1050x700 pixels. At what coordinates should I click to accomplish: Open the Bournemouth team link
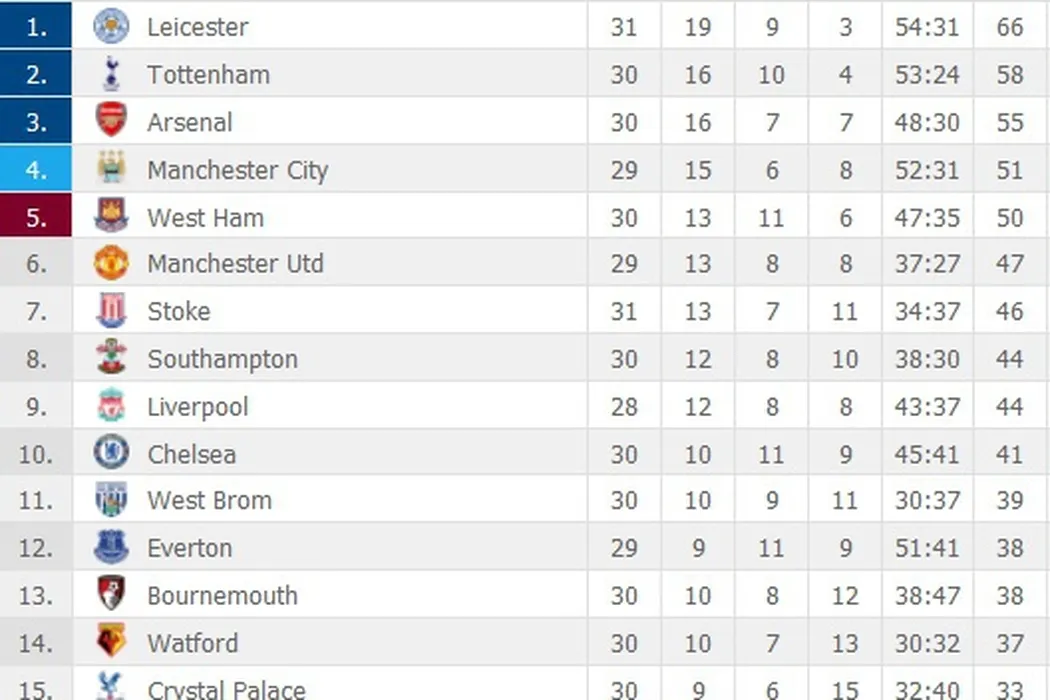point(222,595)
